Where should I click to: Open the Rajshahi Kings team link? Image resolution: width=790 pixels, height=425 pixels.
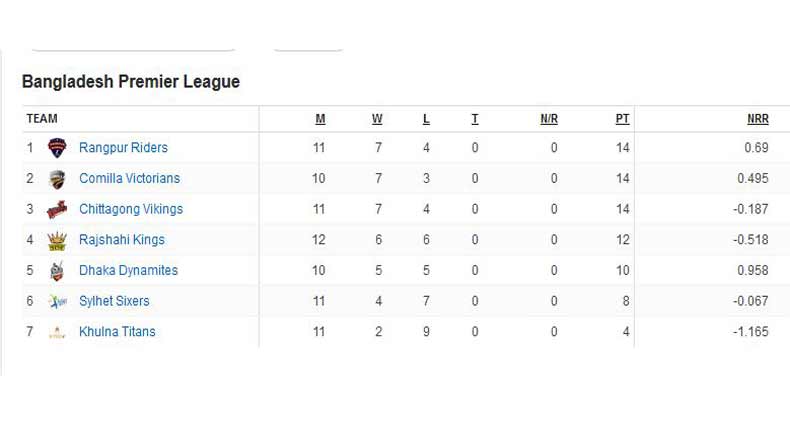[x=122, y=240]
